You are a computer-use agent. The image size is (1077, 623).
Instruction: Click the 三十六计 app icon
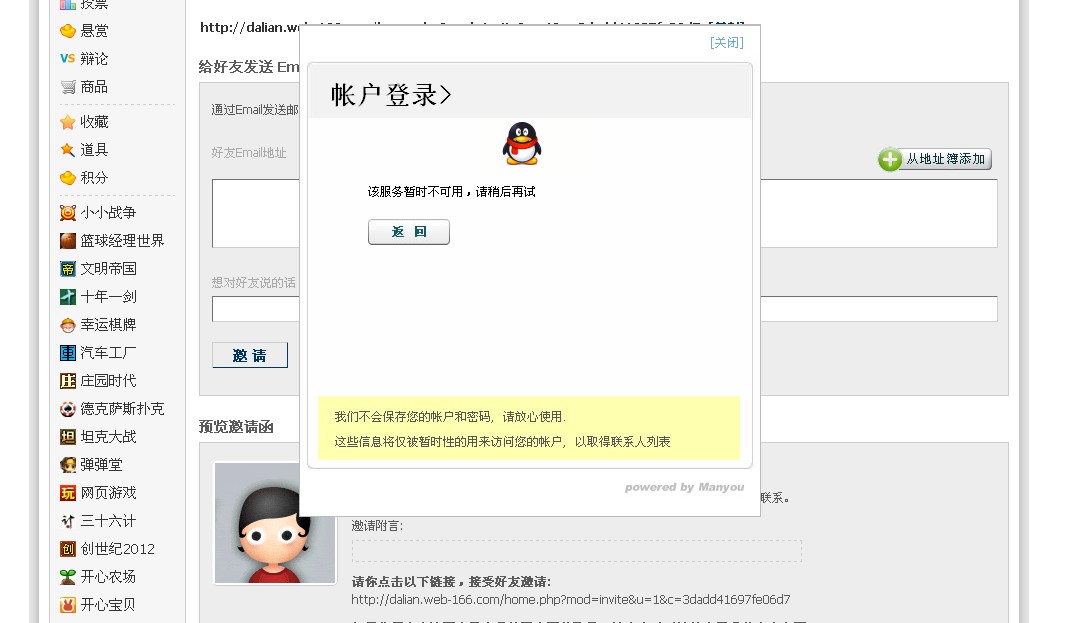(67, 521)
